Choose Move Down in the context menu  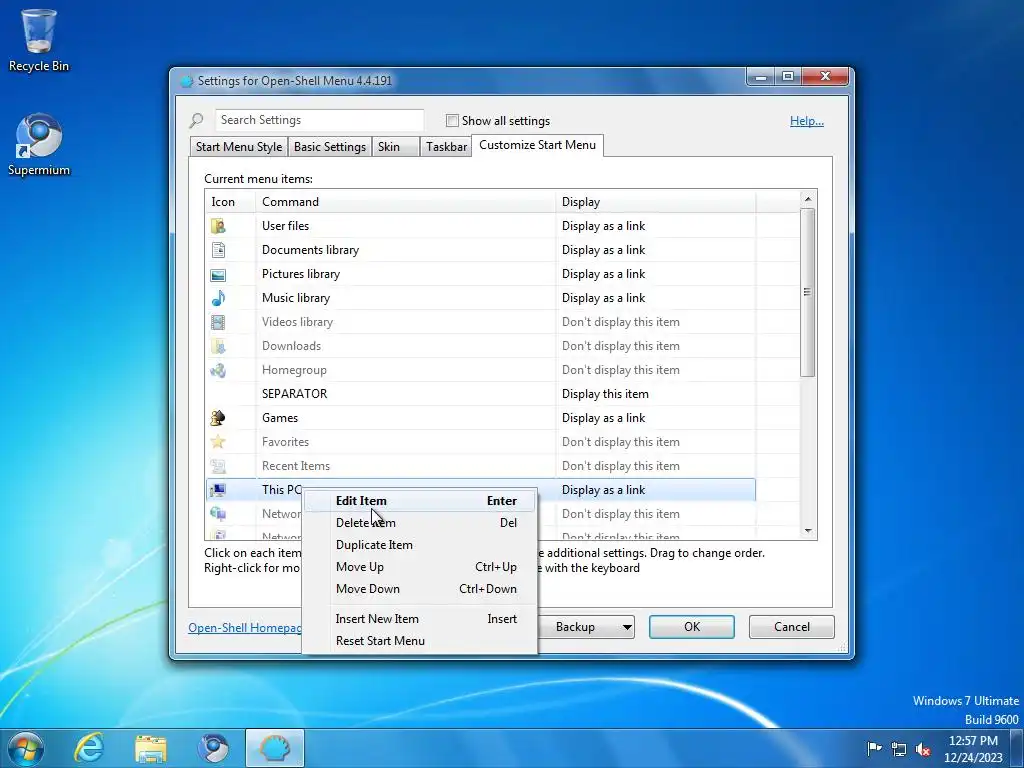point(420,589)
